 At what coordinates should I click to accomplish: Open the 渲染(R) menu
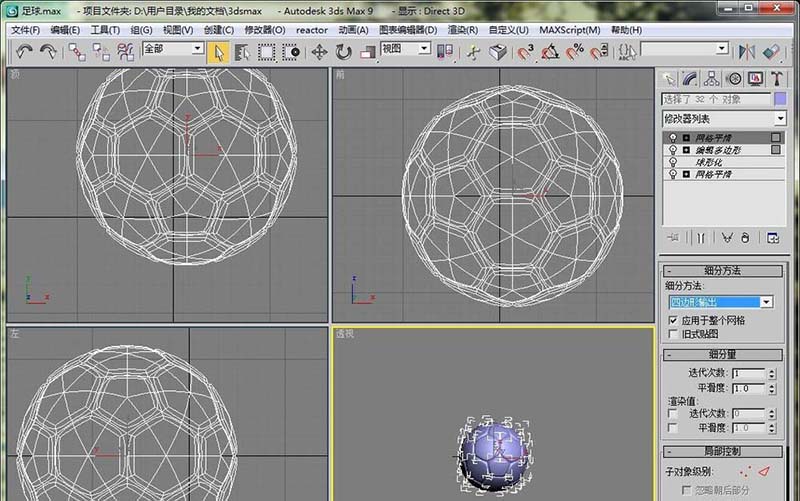pyautogui.click(x=463, y=30)
